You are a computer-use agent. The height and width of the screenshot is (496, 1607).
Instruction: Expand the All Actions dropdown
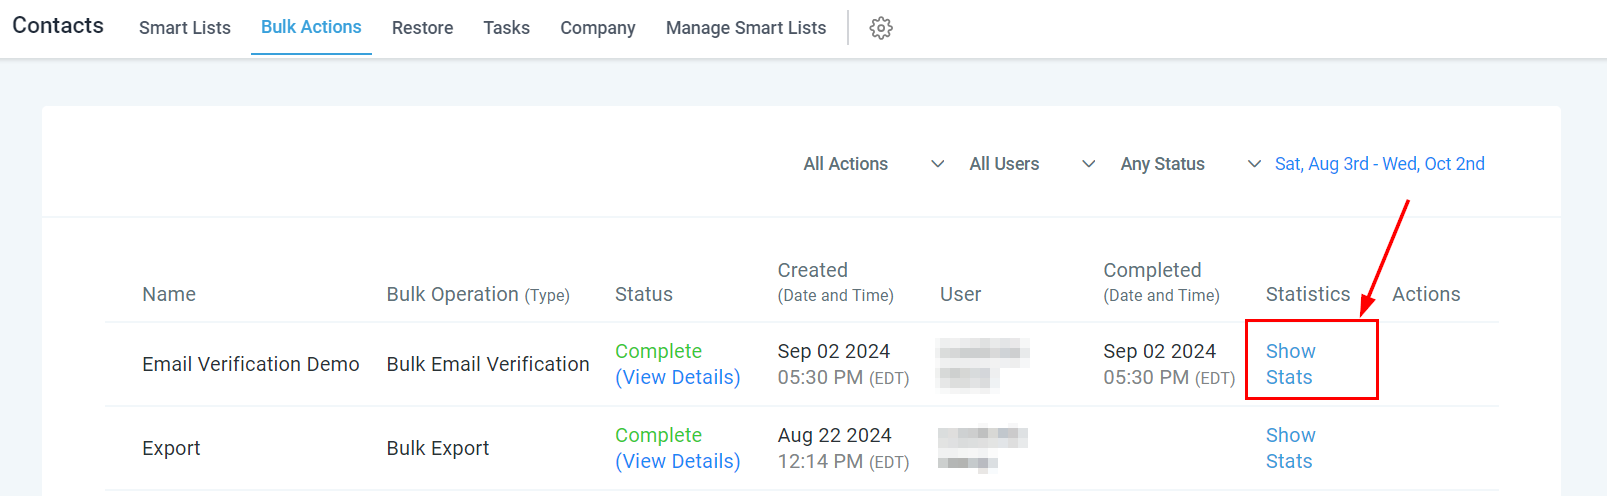[x=874, y=164]
